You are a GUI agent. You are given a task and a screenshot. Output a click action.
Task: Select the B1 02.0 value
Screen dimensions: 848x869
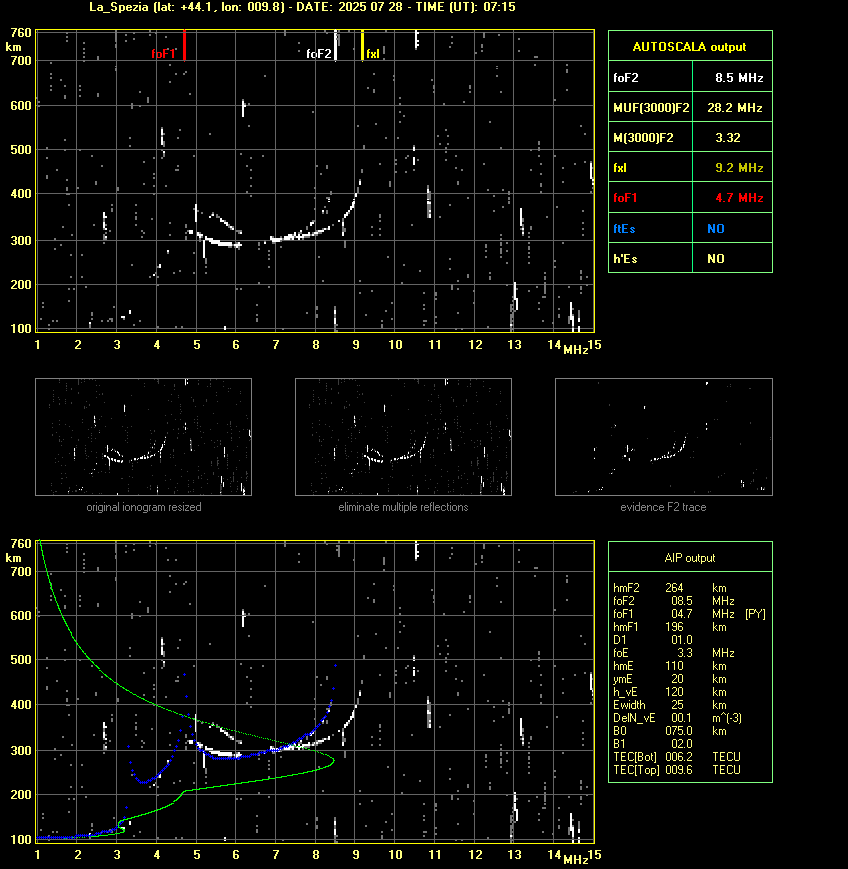[682, 744]
